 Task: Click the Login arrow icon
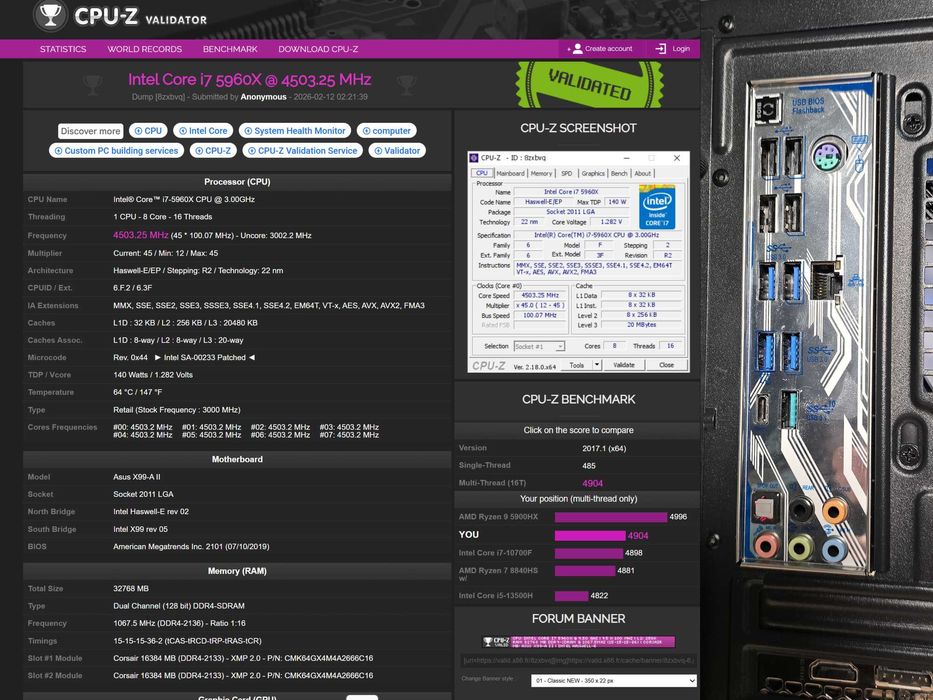[660, 49]
